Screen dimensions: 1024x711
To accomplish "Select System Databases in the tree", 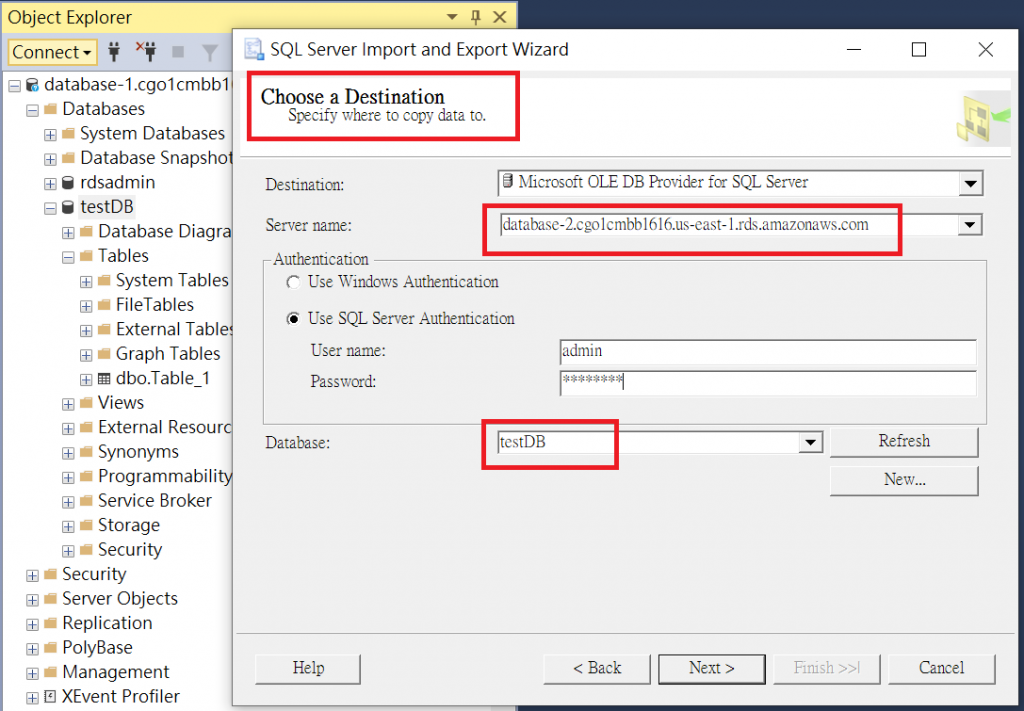I will tap(152, 134).
